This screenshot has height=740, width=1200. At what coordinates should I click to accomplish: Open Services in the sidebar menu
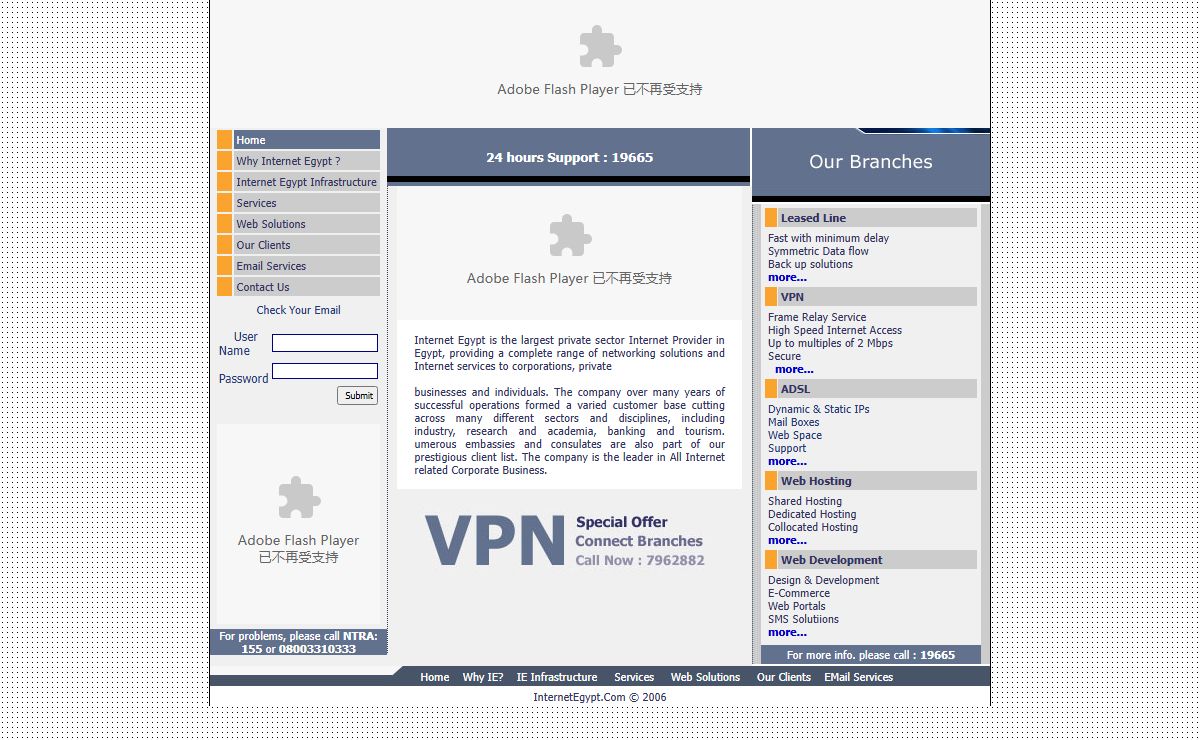coord(307,203)
